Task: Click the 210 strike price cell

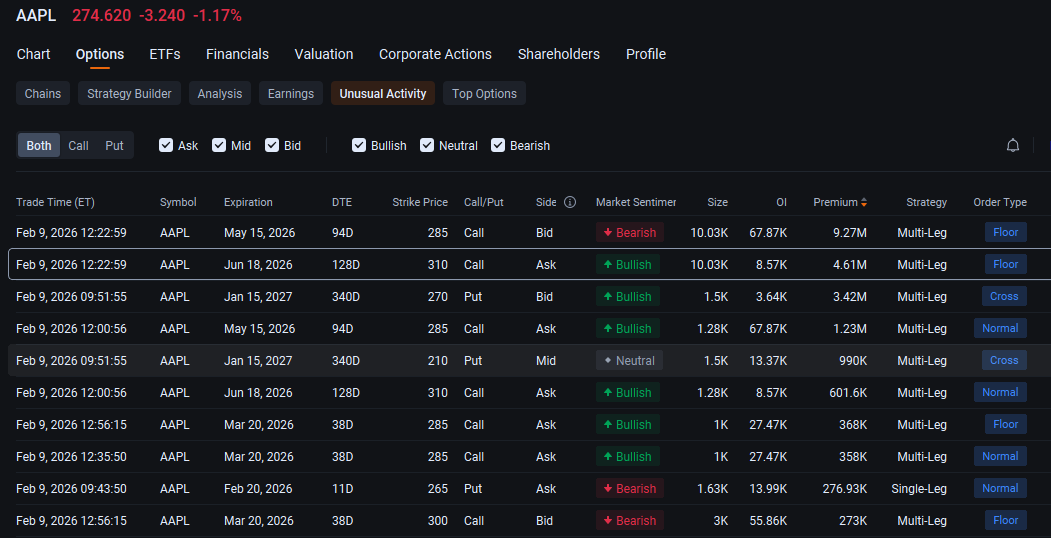Action: (438, 360)
